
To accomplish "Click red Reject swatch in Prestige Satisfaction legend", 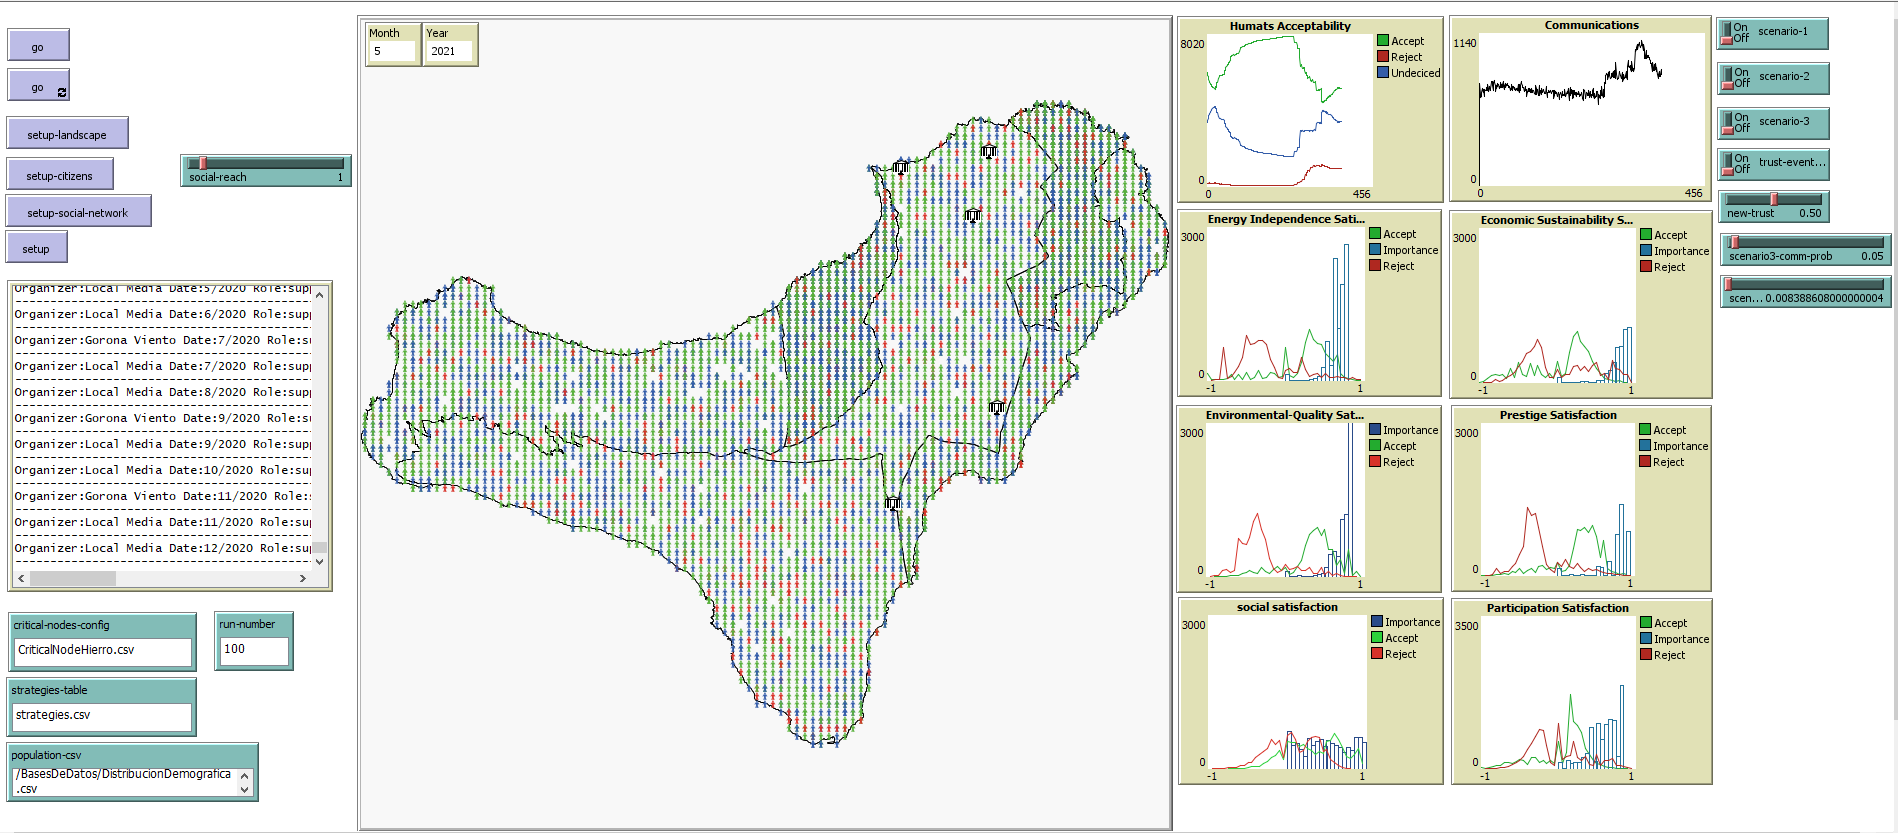I will 1645,462.
